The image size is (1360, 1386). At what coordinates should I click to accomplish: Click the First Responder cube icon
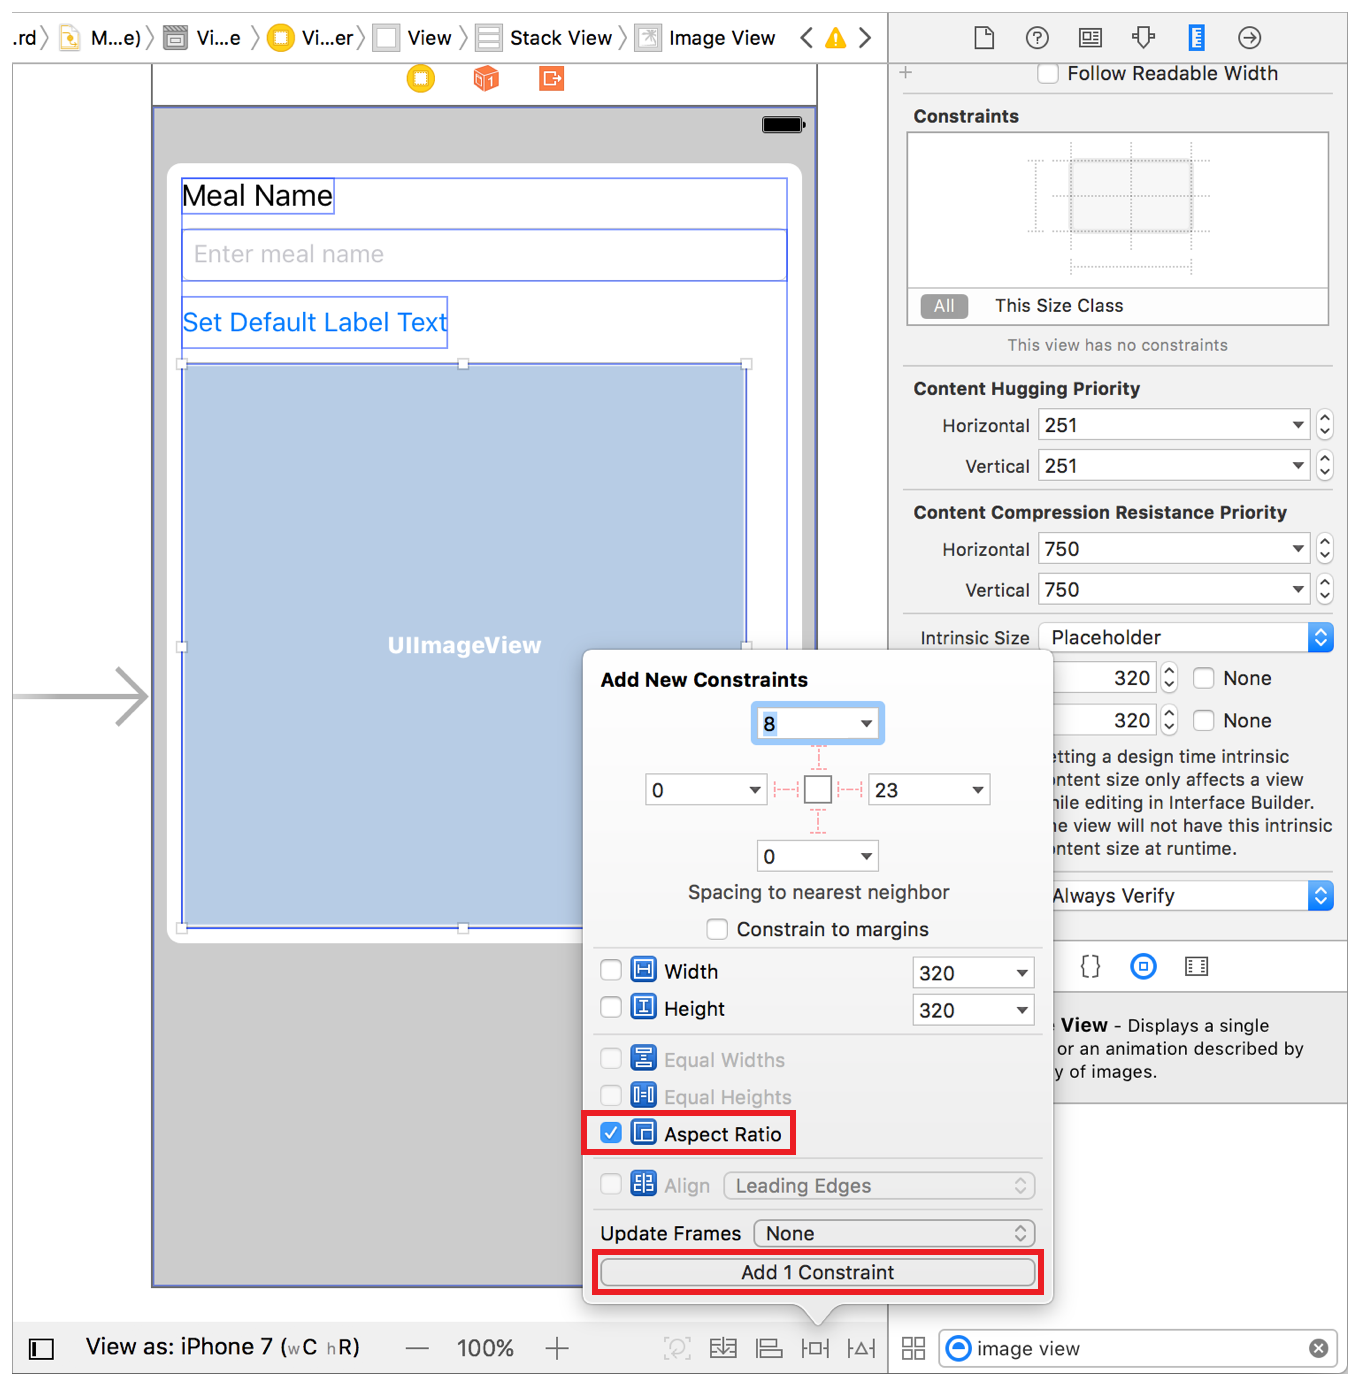click(486, 78)
